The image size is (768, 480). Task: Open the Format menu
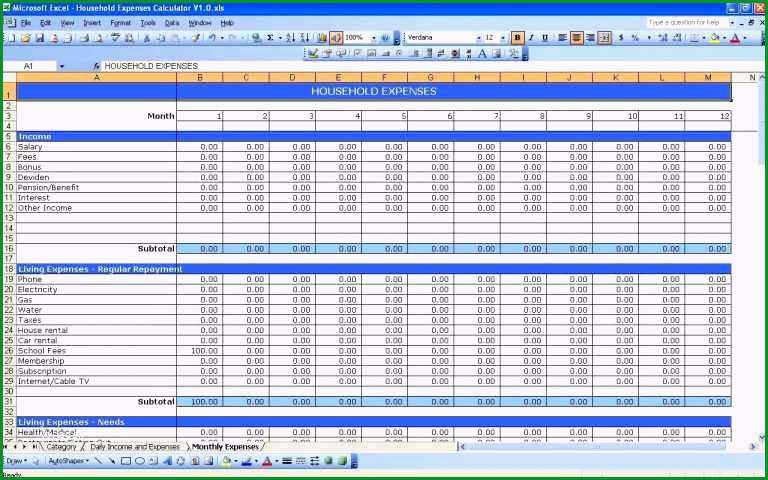tap(120, 23)
